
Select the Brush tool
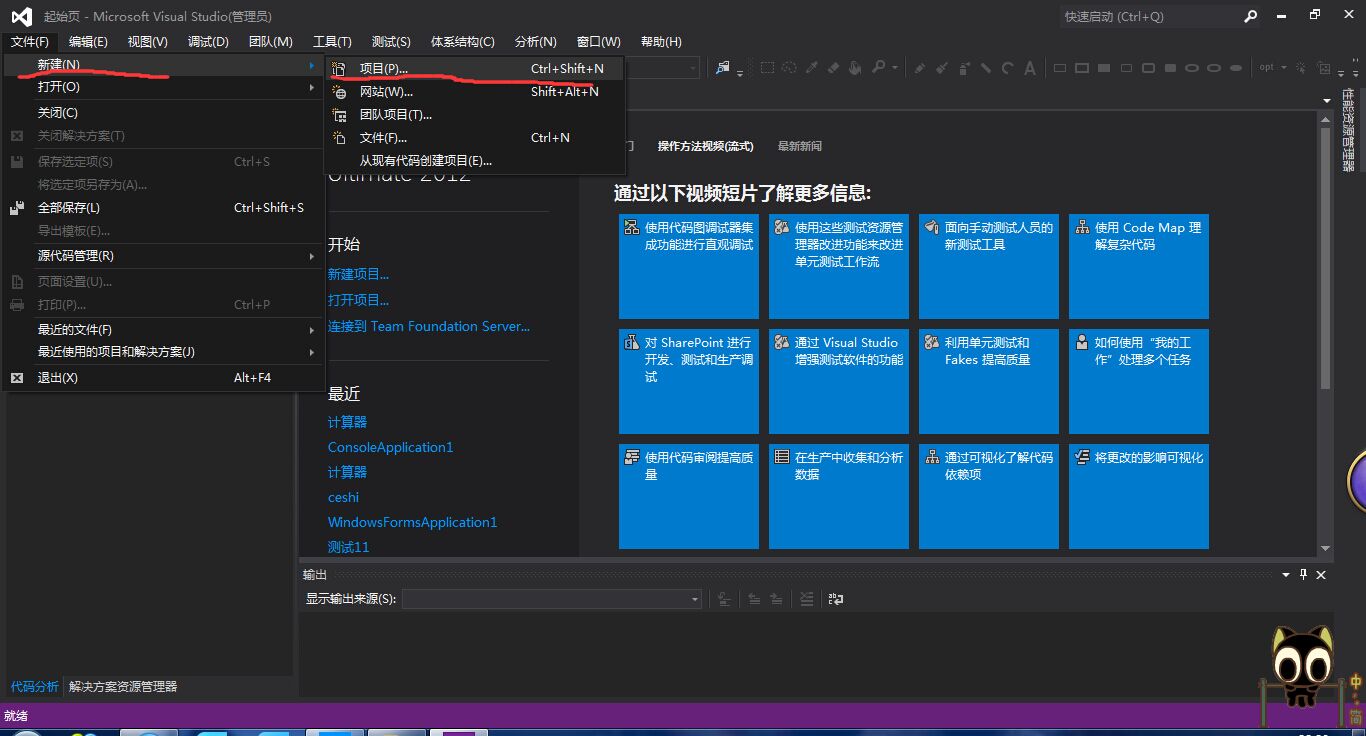[942, 68]
